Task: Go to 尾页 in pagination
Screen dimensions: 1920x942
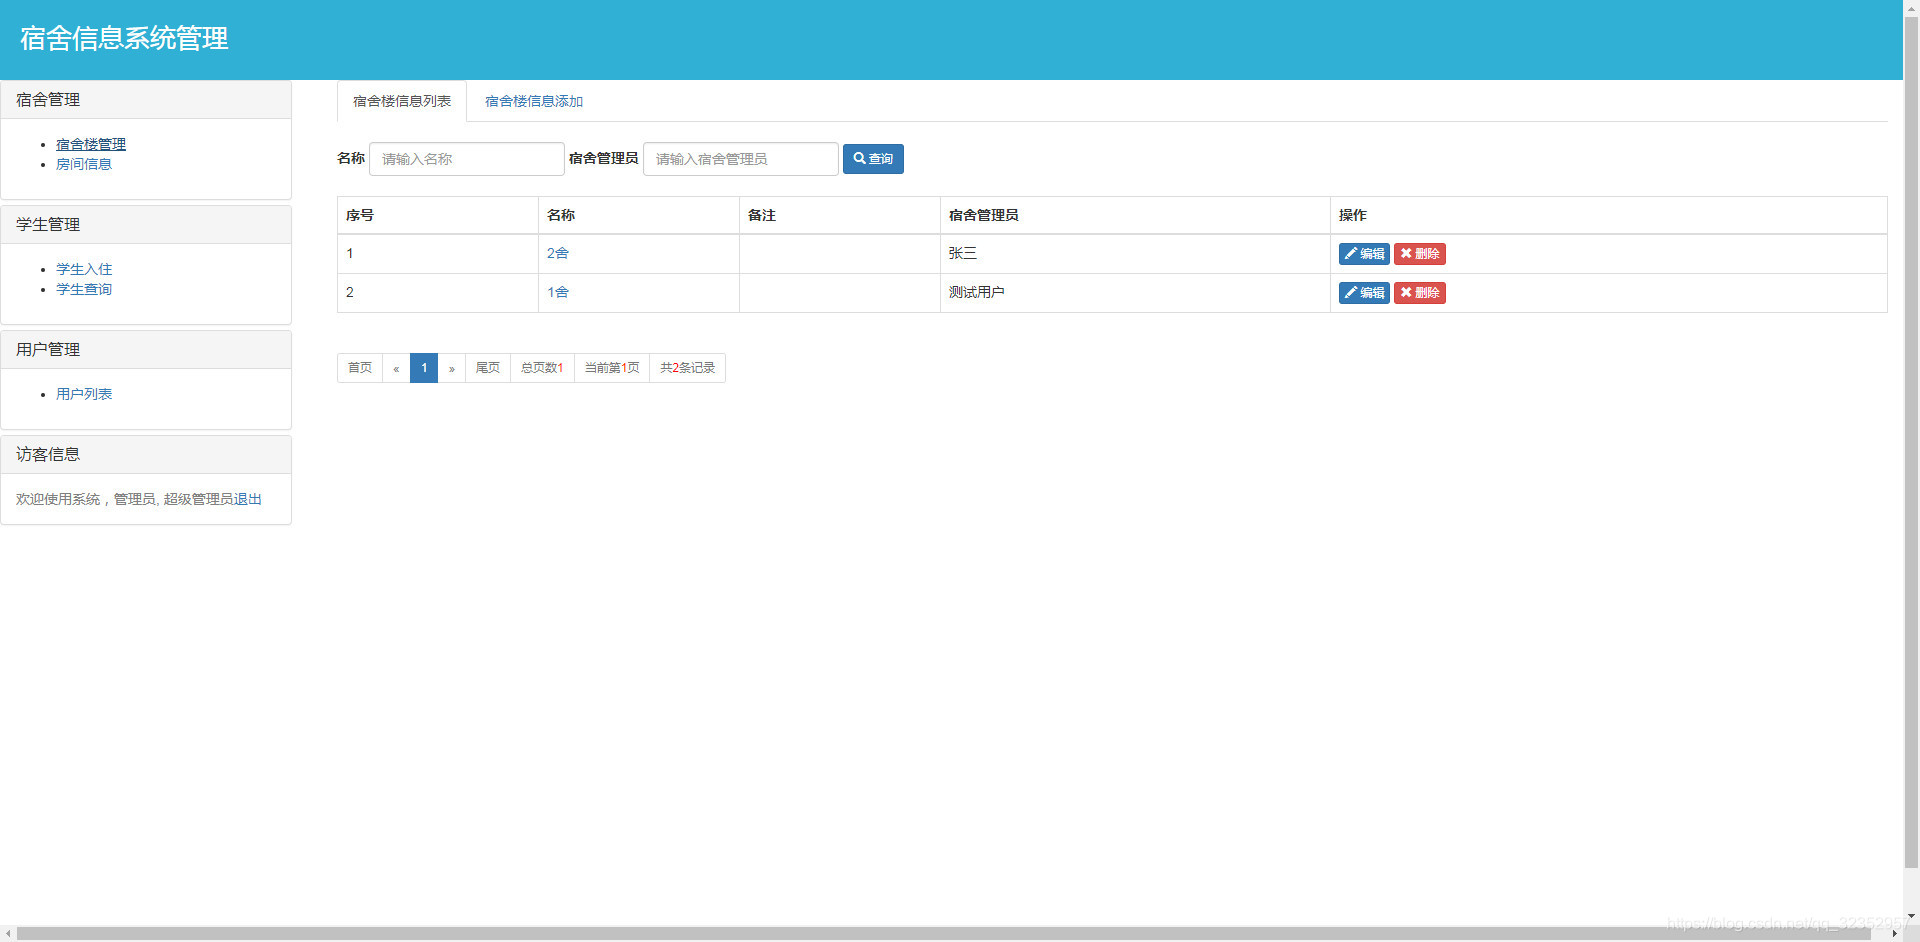Action: click(x=488, y=368)
